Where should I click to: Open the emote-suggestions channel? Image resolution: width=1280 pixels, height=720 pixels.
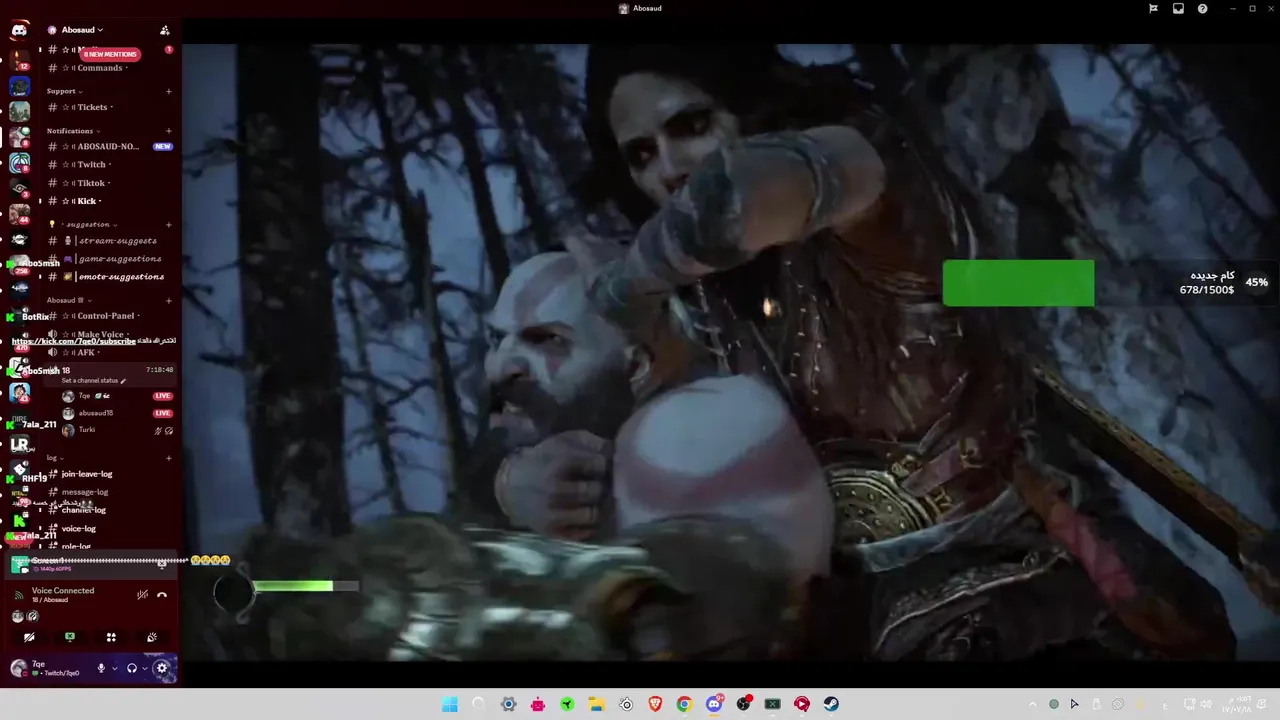pos(110,277)
